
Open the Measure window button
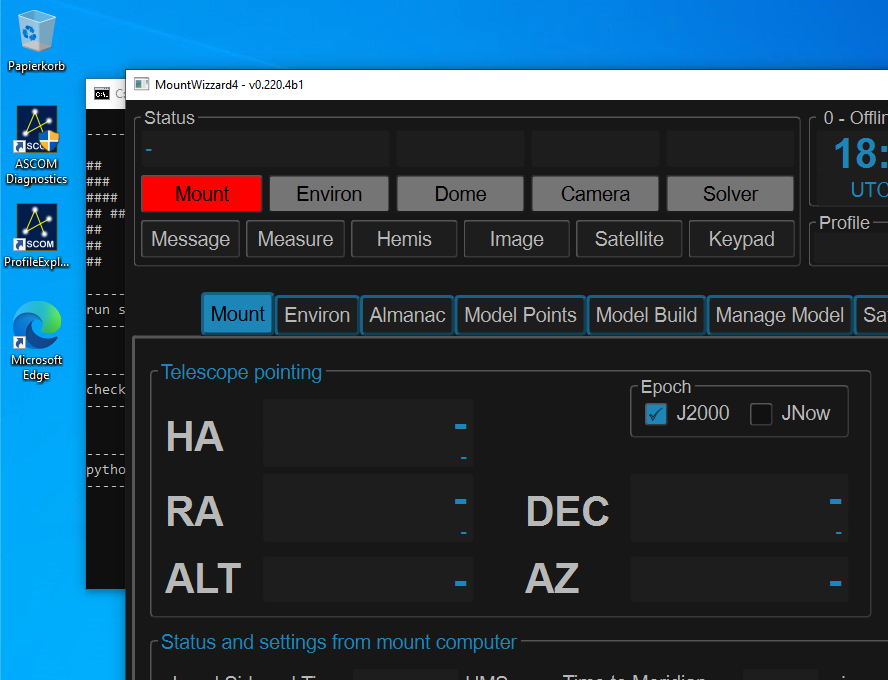[295, 239]
